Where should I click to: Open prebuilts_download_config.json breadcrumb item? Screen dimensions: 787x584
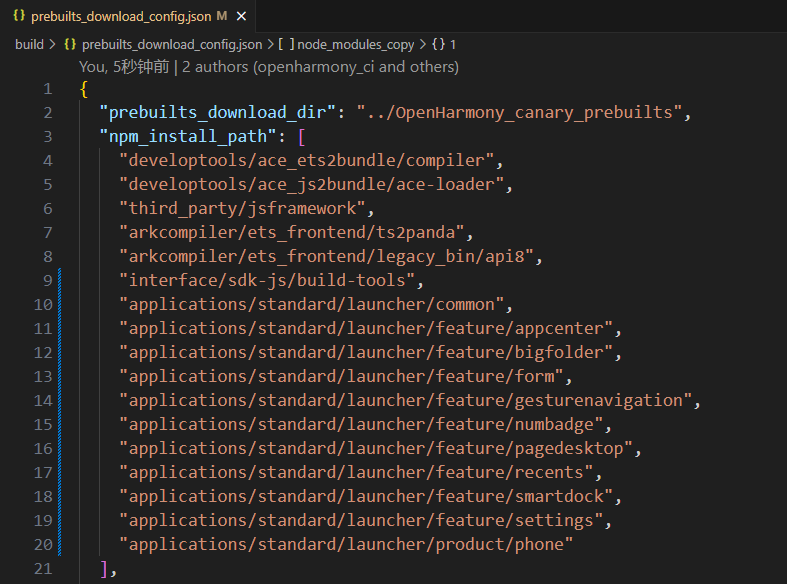[172, 45]
